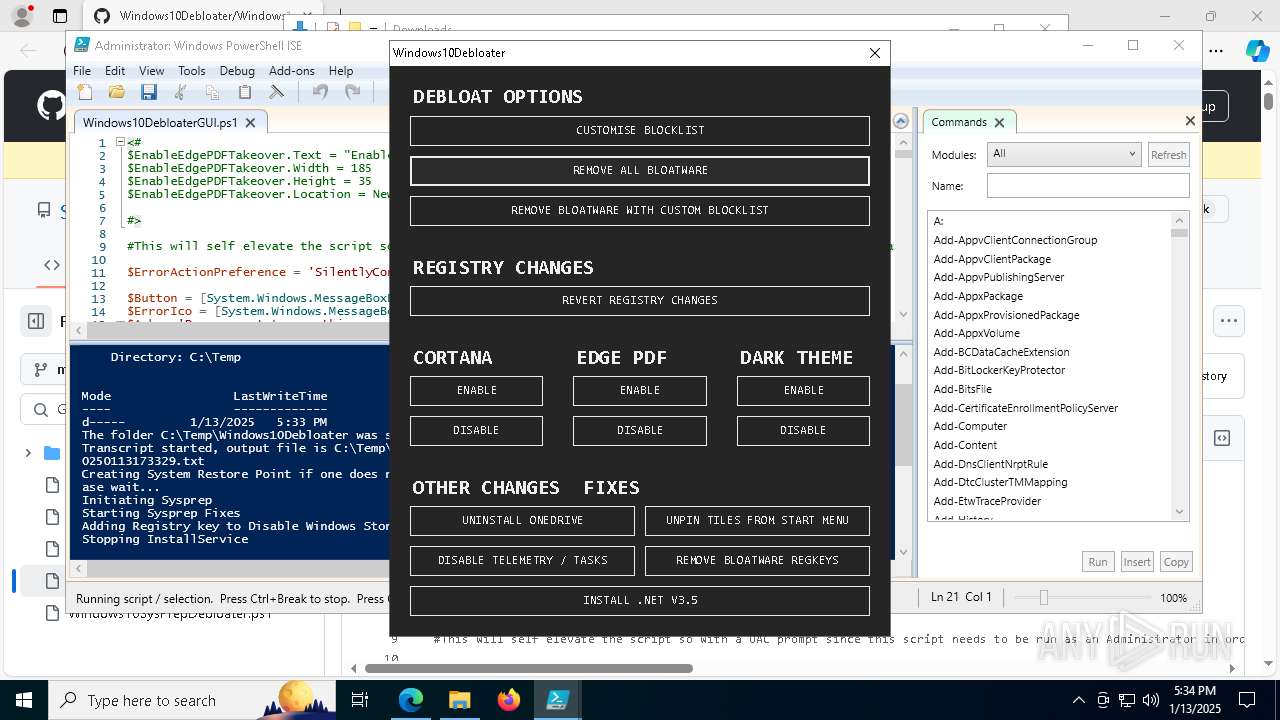Click Revert Registry Changes button
The height and width of the screenshot is (720, 1280).
(x=640, y=300)
